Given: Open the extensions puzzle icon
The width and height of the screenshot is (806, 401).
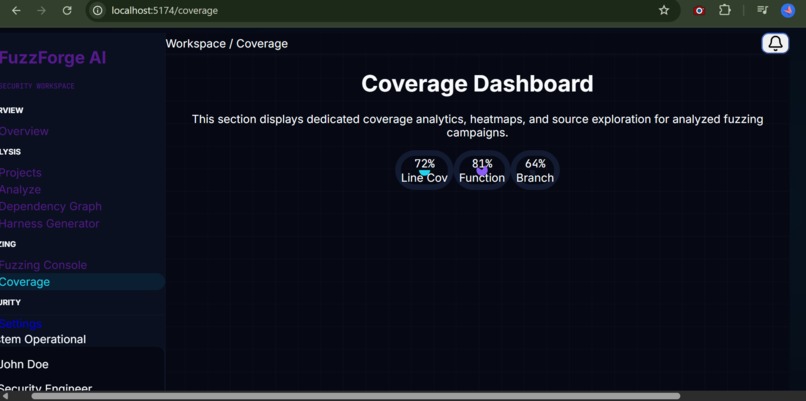Looking at the screenshot, I should tap(724, 10).
